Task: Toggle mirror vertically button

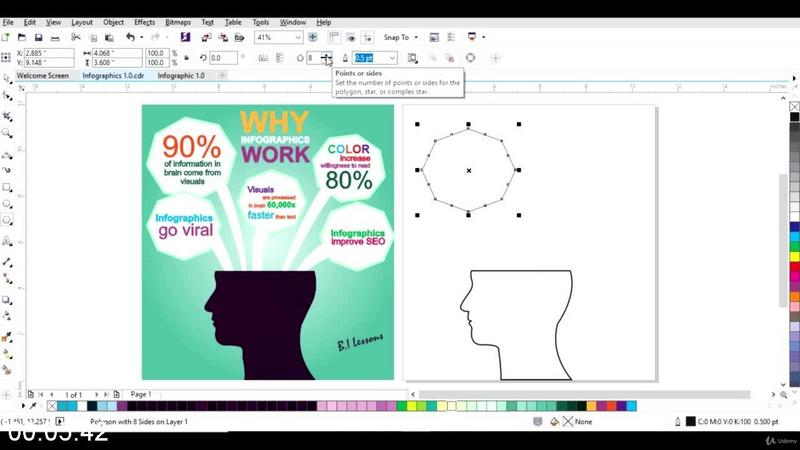Action: [x=280, y=58]
